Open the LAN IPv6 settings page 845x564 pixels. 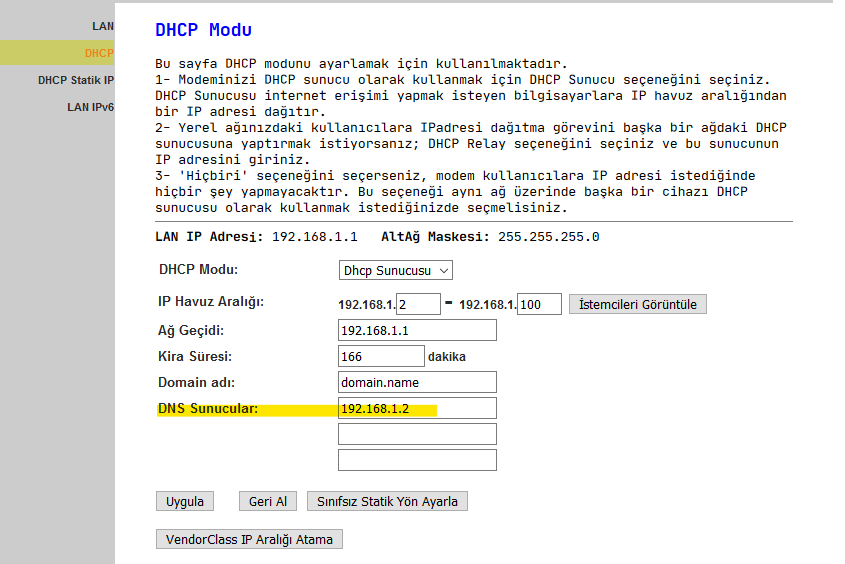(x=90, y=107)
